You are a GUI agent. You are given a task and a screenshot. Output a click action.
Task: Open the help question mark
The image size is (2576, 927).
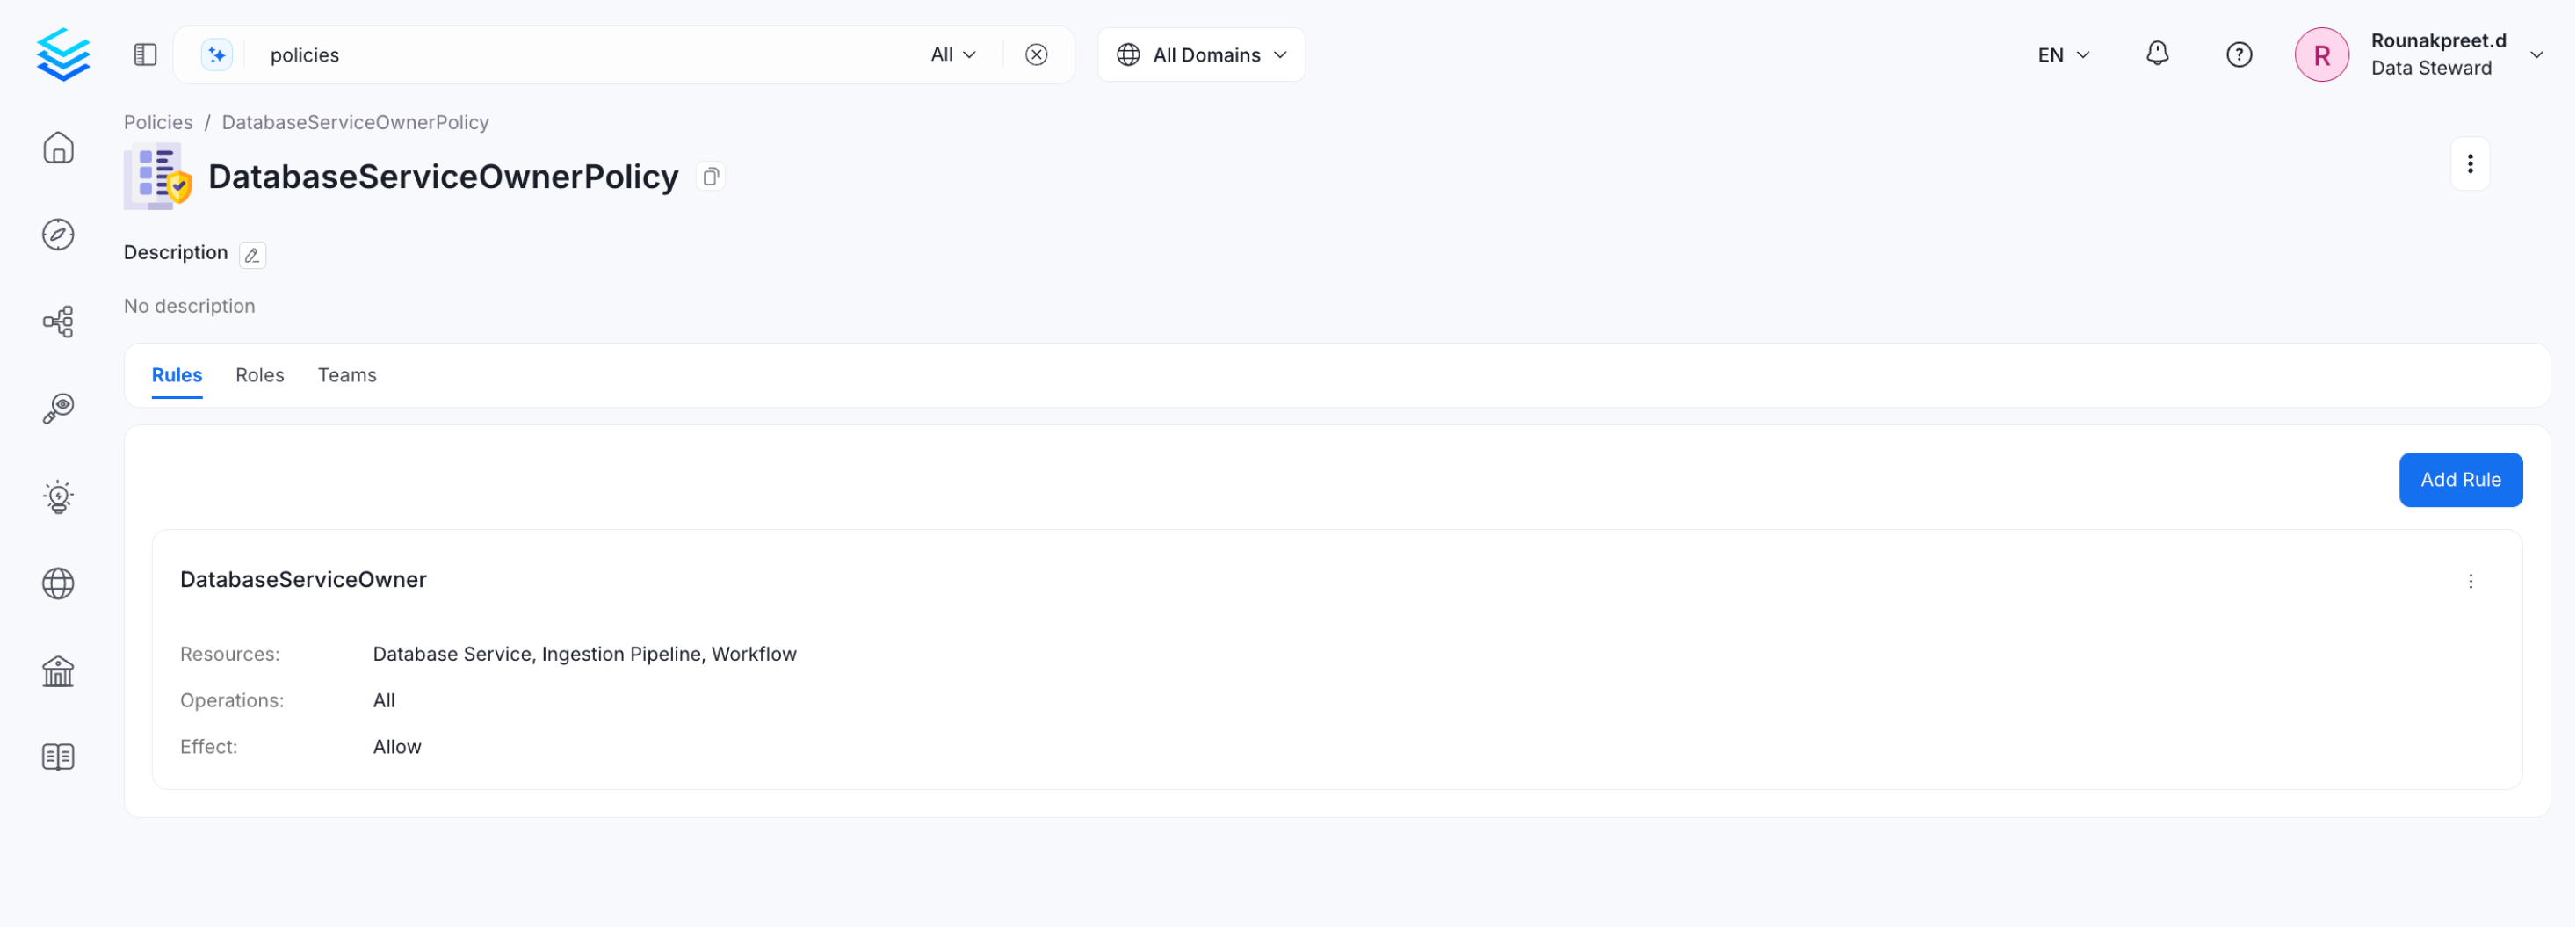pos(2239,54)
